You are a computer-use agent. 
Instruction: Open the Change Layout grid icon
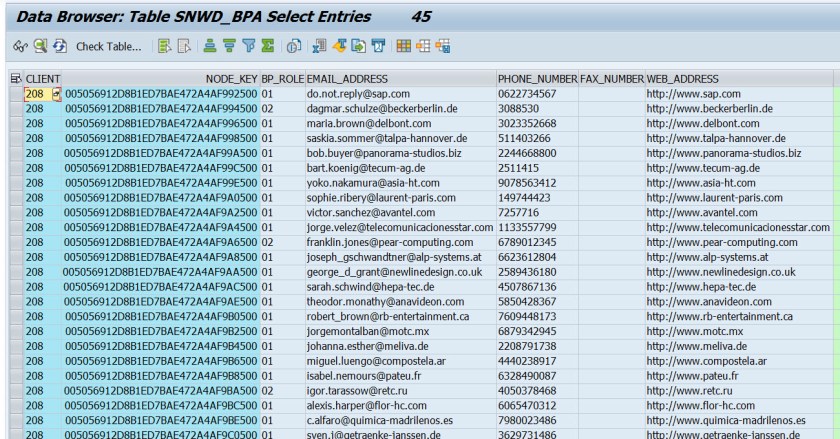click(404, 46)
